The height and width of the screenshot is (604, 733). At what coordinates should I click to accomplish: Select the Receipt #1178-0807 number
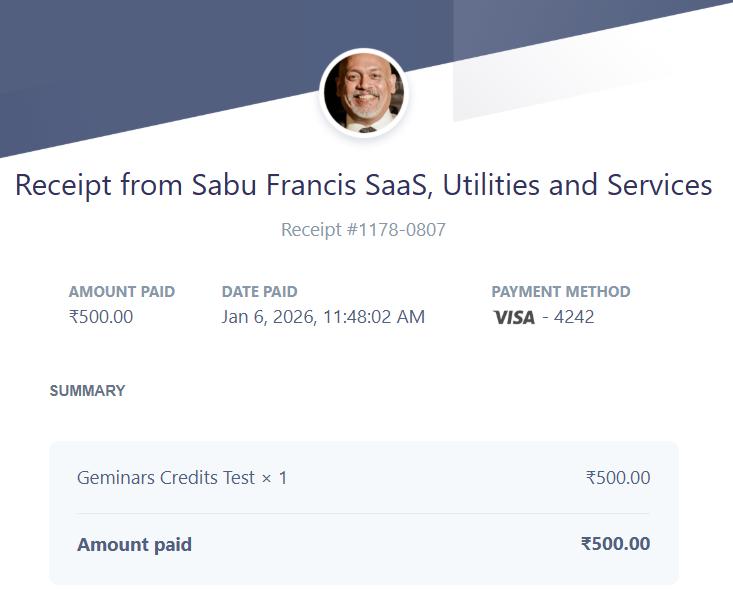click(x=363, y=230)
